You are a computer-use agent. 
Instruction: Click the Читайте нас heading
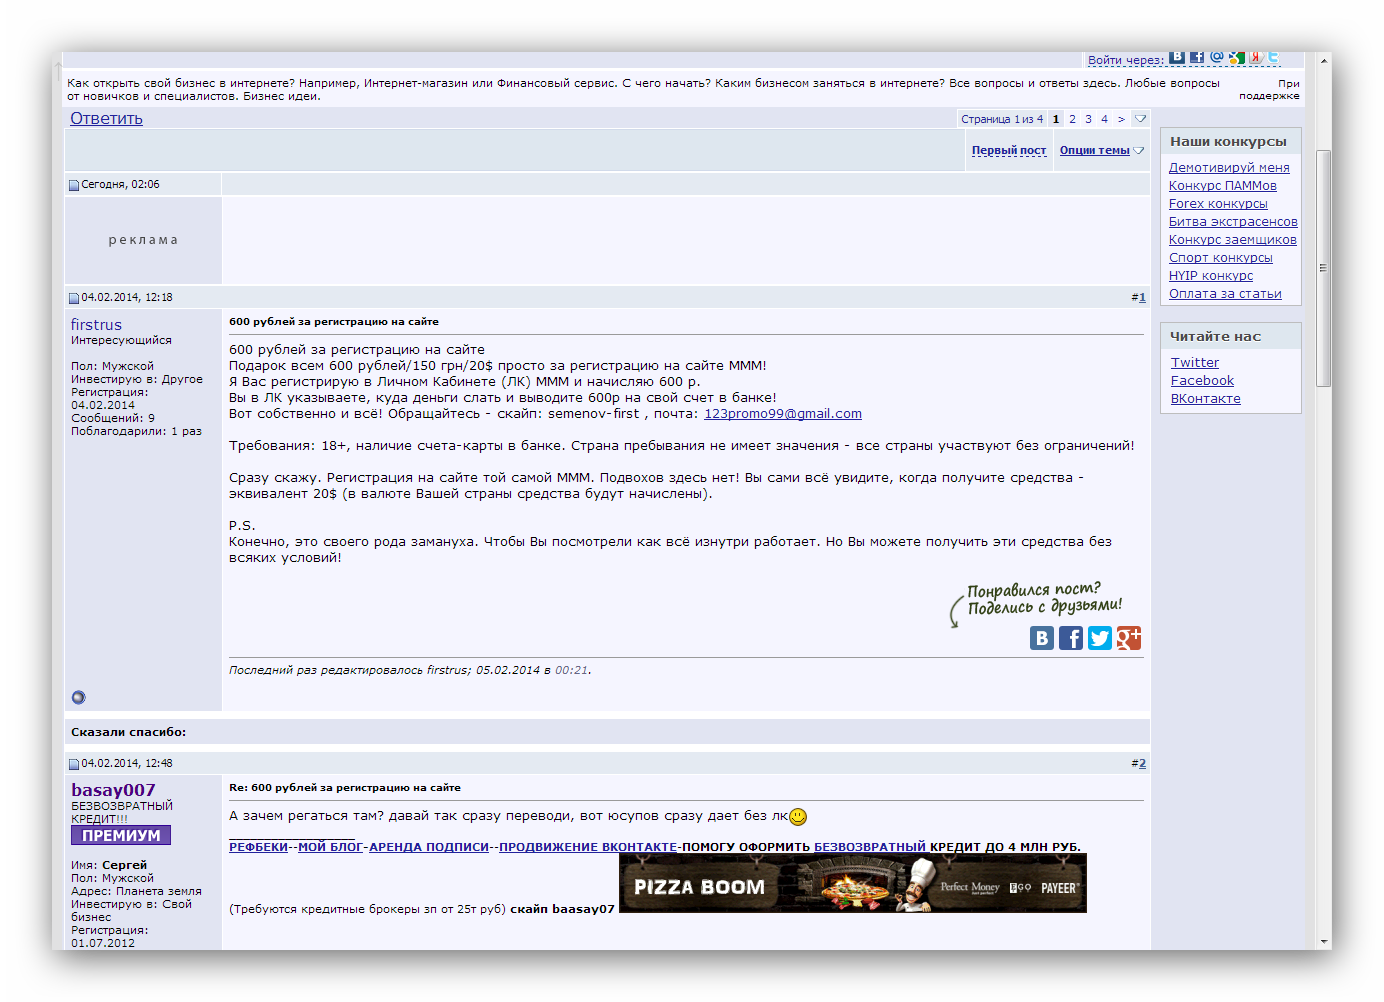(1215, 337)
